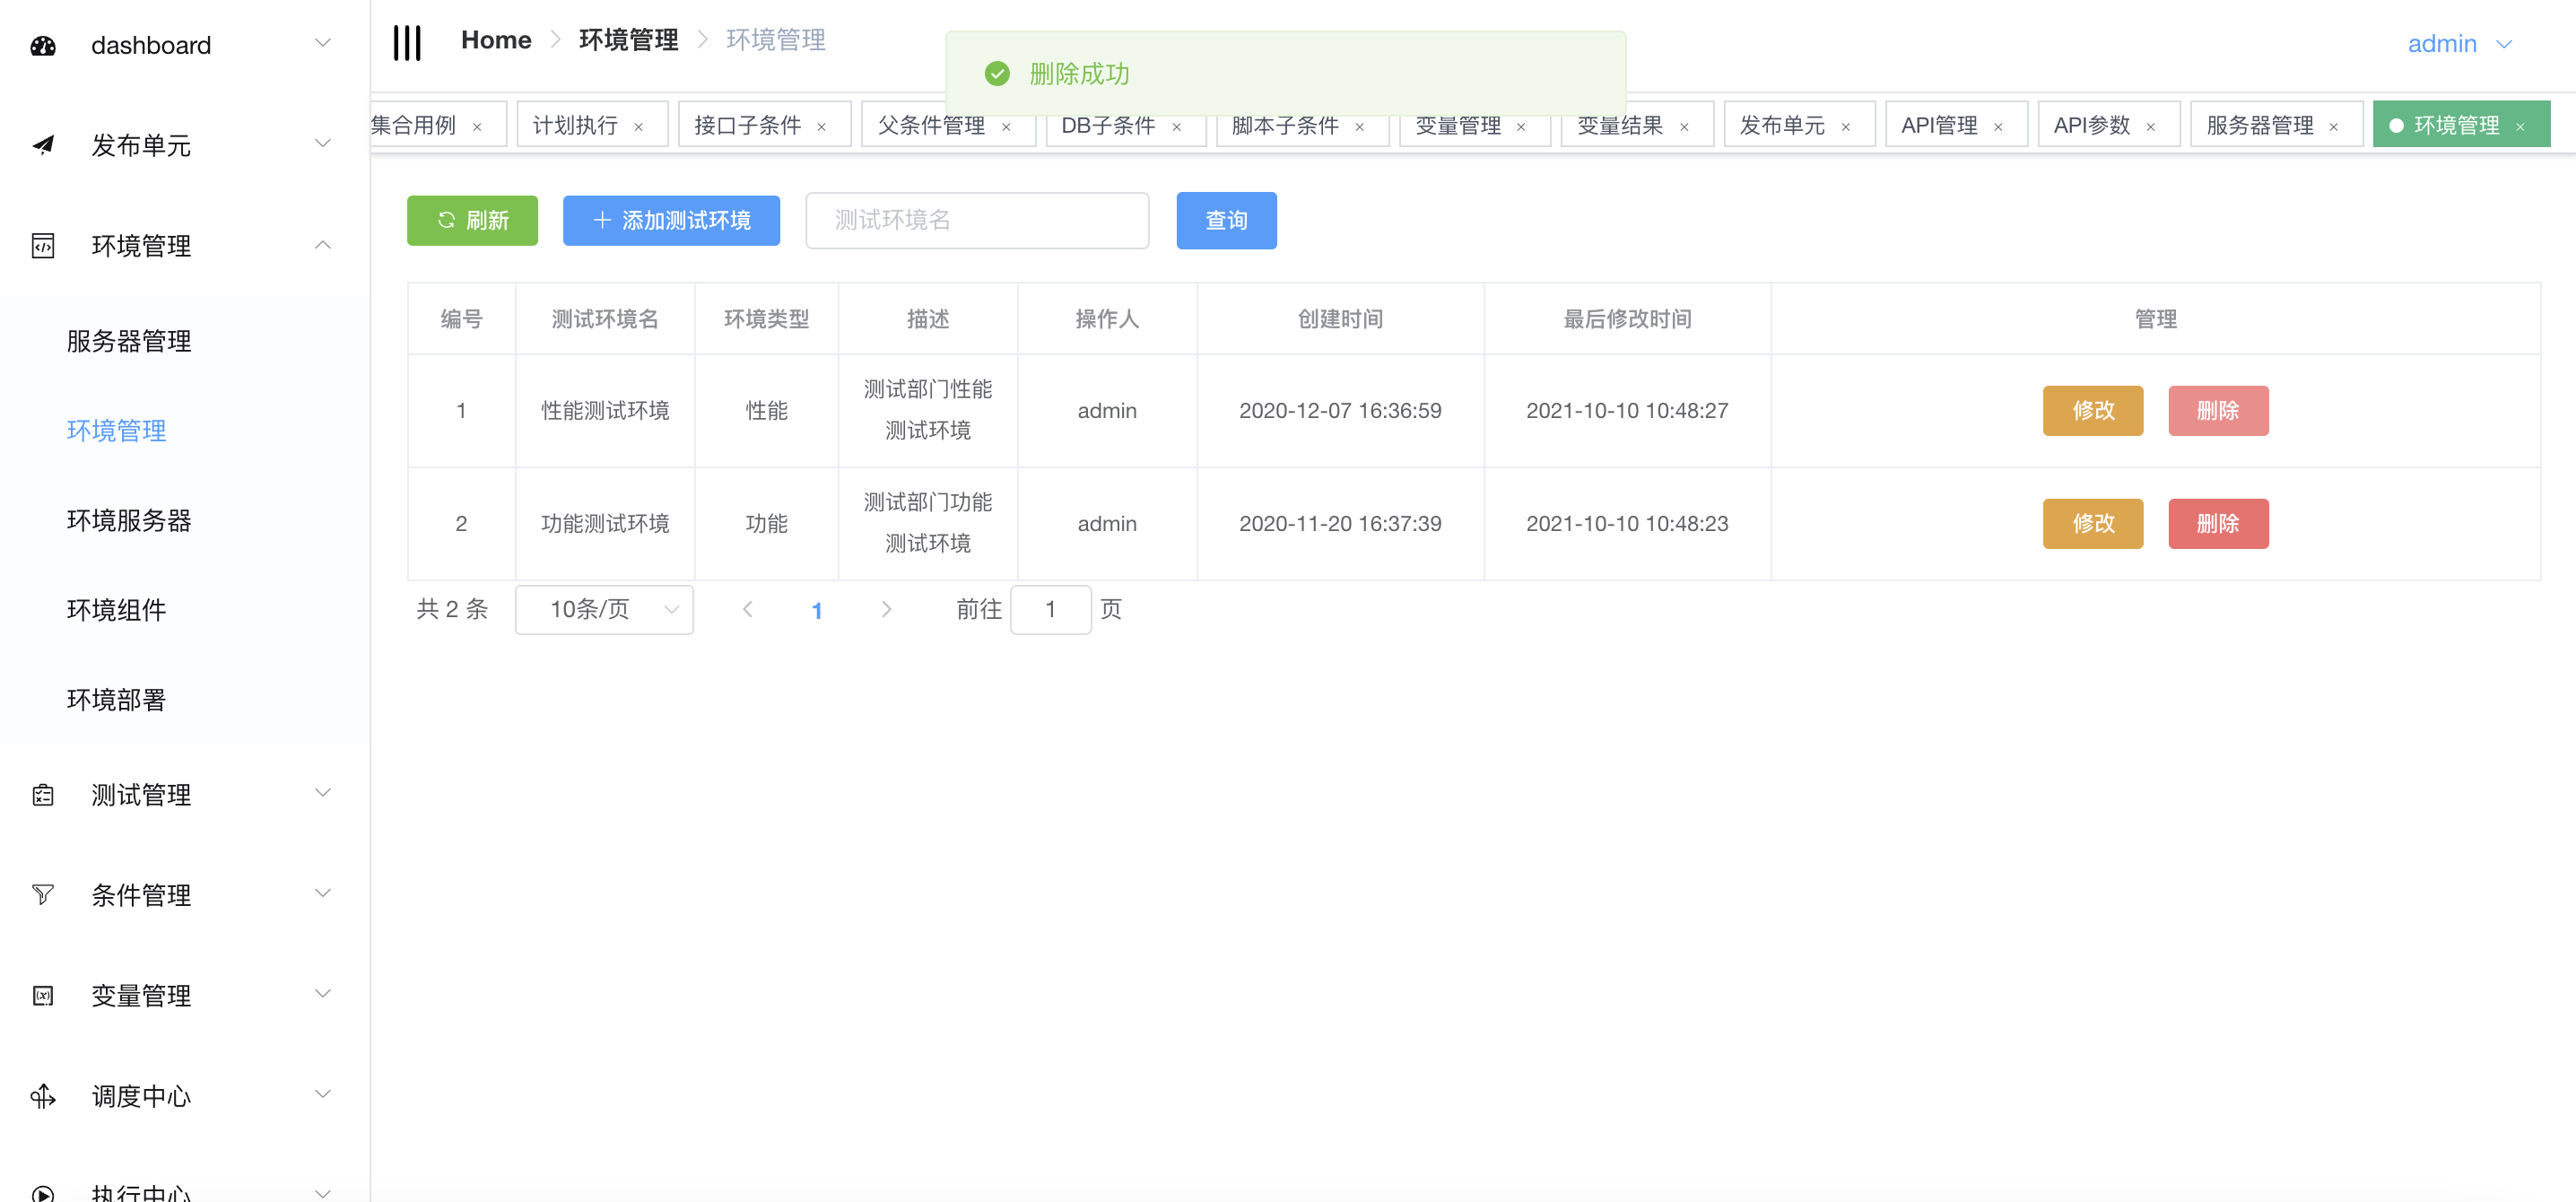Toggle the sidebar collapse hamburger icon
The height and width of the screenshot is (1202, 2576).
[x=407, y=43]
